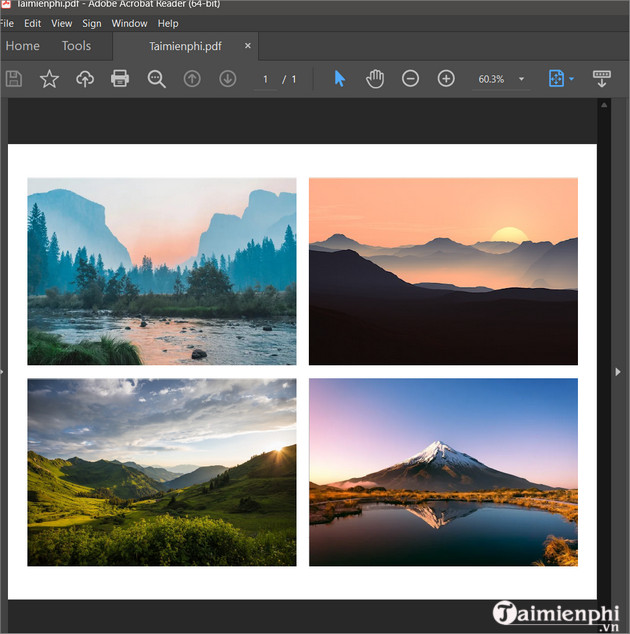Open the Edit menu
The image size is (630, 634).
(x=32, y=23)
